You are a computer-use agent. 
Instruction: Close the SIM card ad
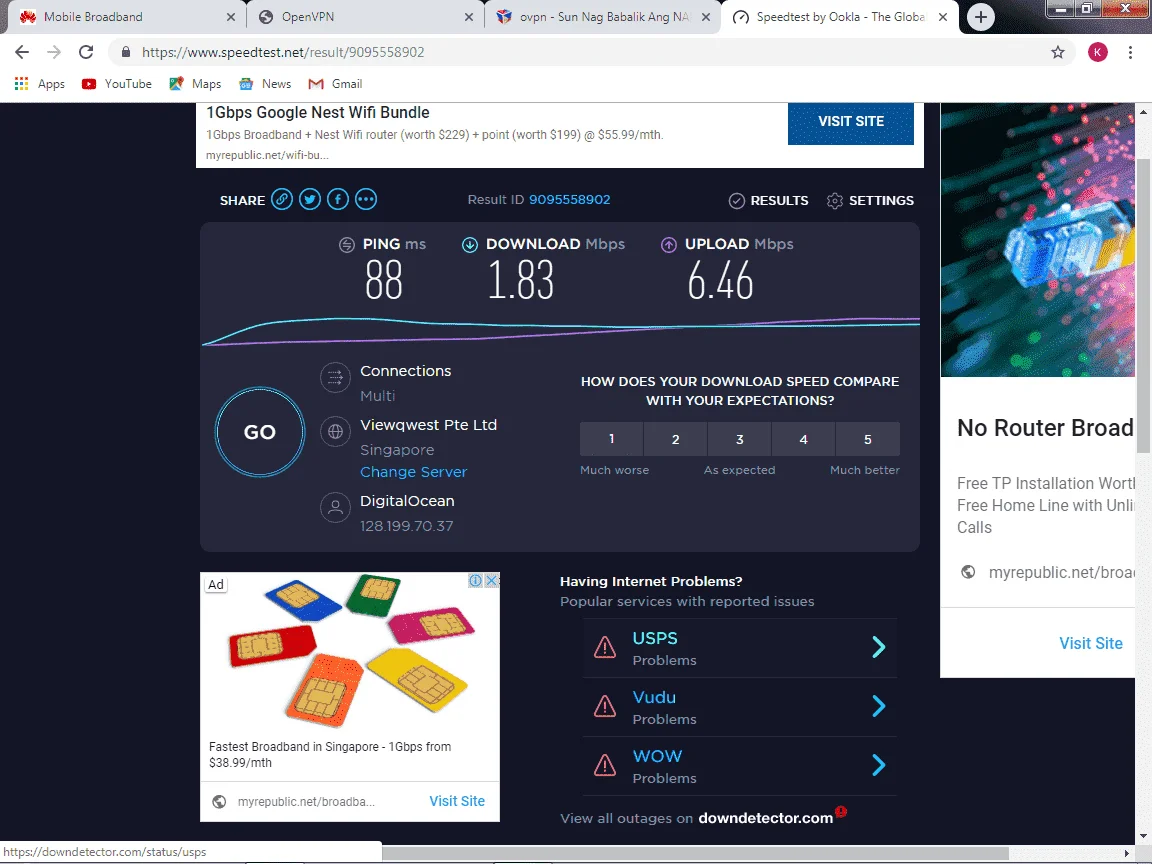tap(492, 580)
